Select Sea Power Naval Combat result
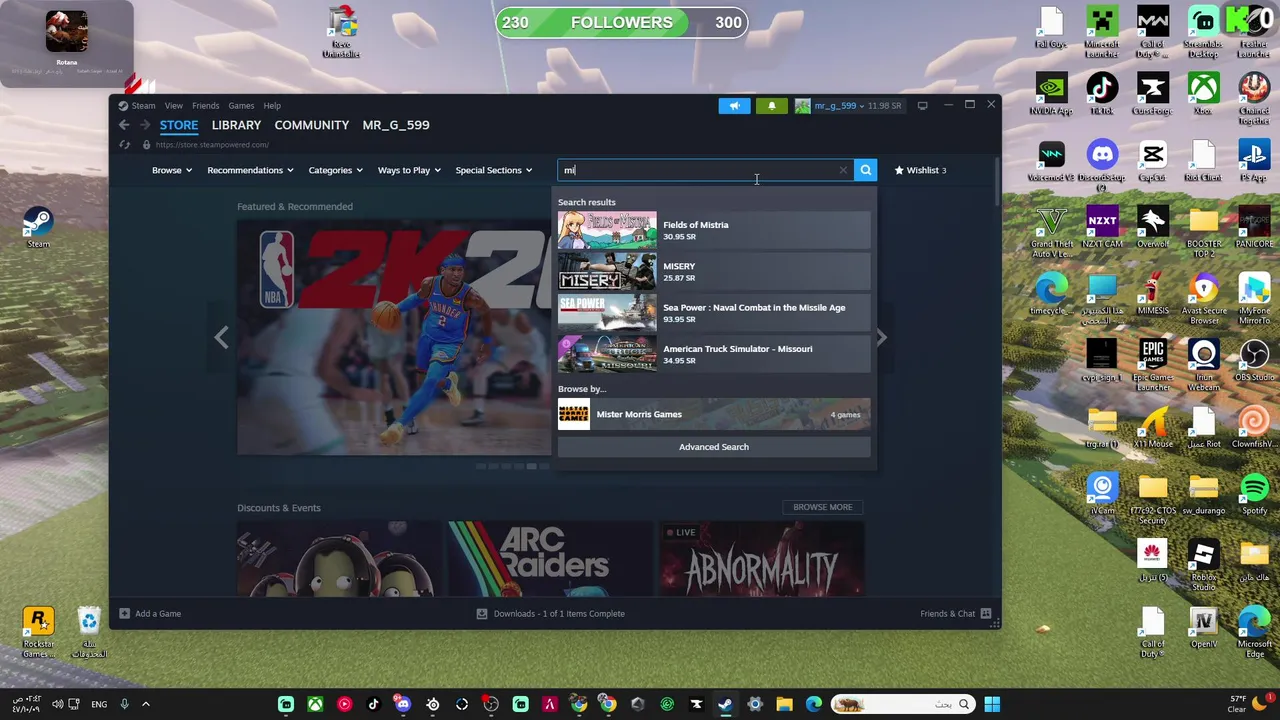1280x720 pixels. 714,313
